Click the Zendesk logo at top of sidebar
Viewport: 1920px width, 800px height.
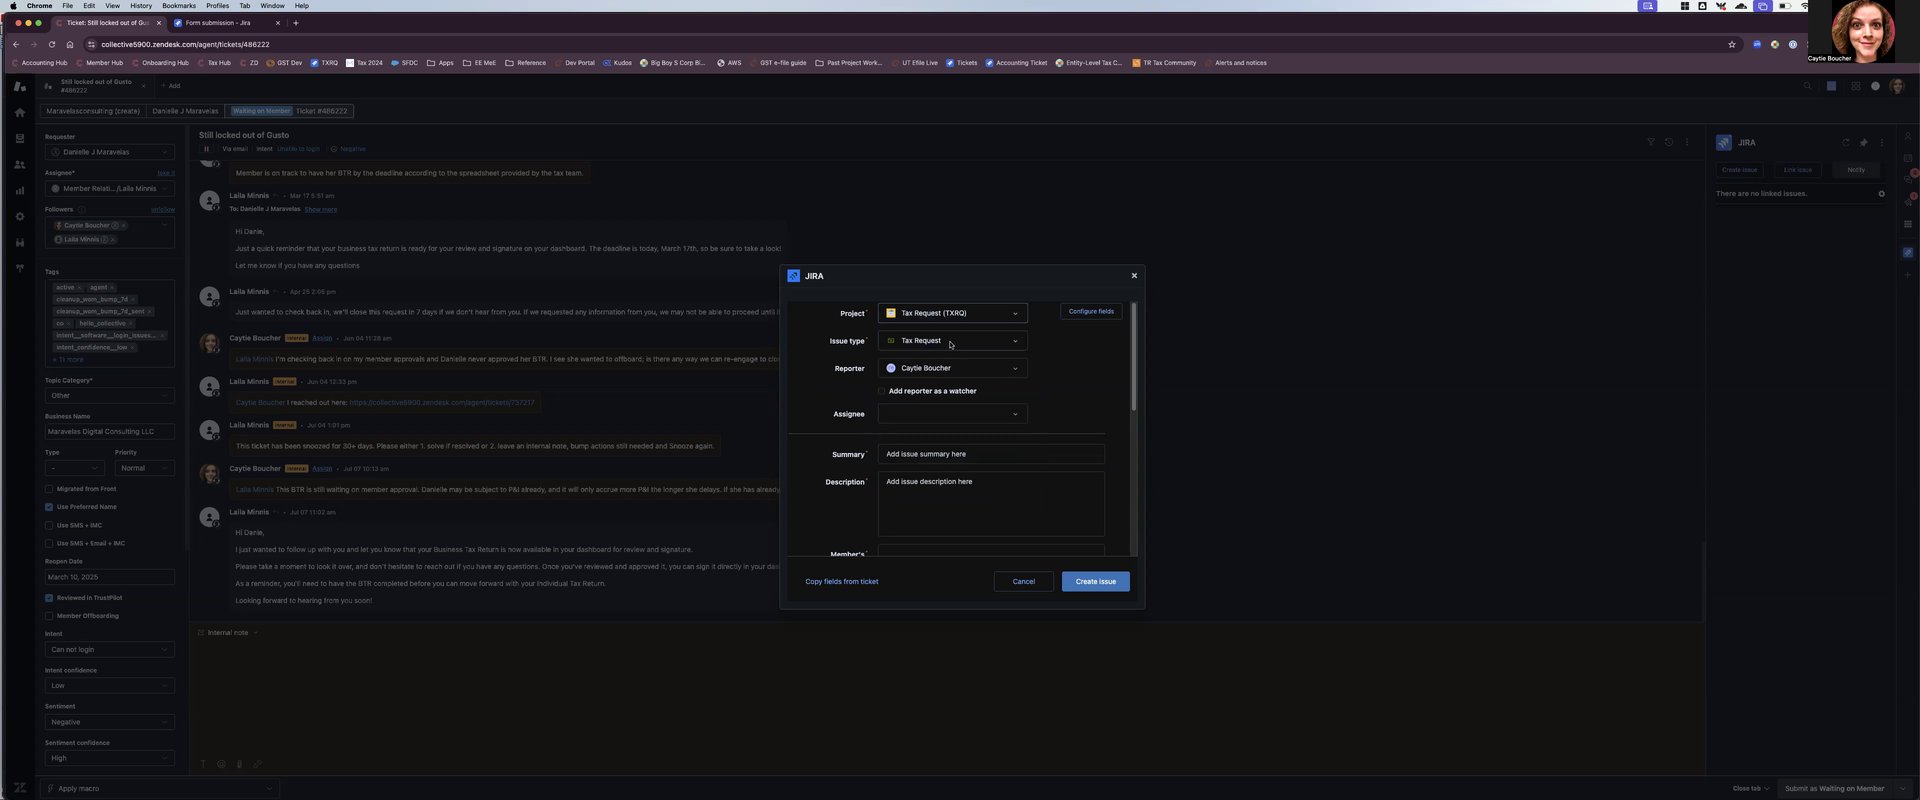pos(19,87)
